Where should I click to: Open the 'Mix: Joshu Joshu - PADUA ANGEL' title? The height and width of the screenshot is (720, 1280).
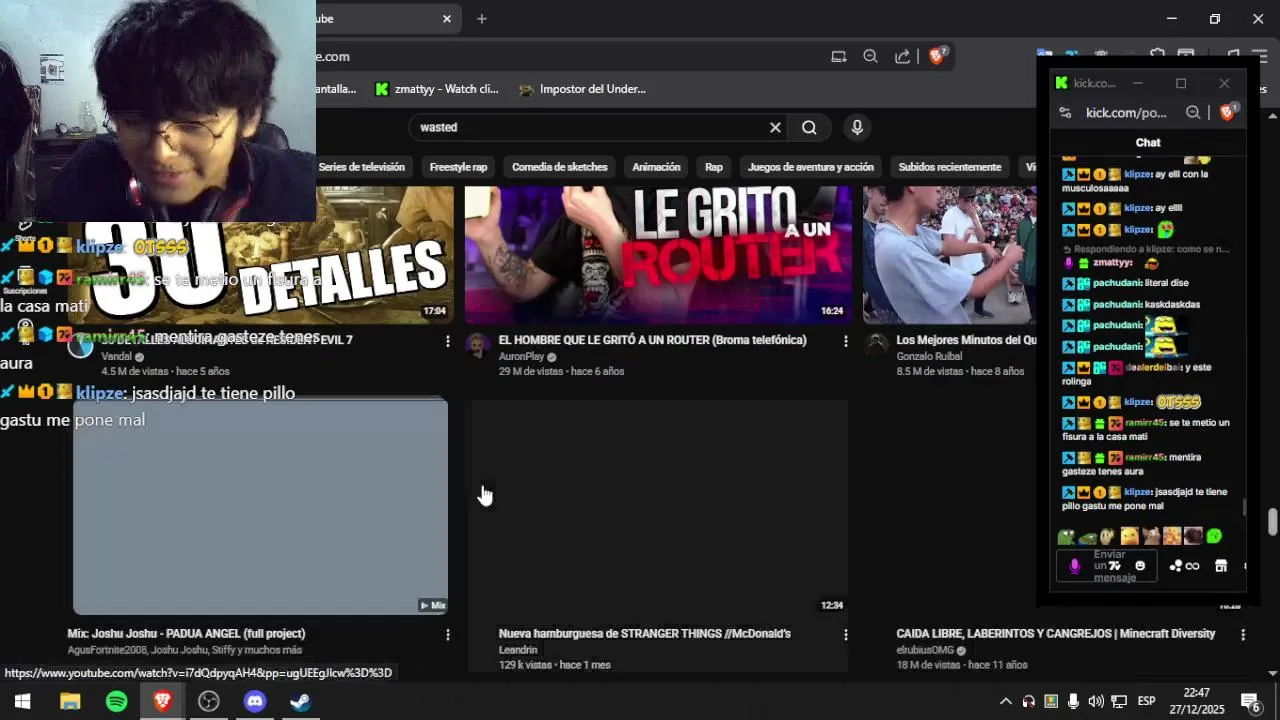coord(186,633)
